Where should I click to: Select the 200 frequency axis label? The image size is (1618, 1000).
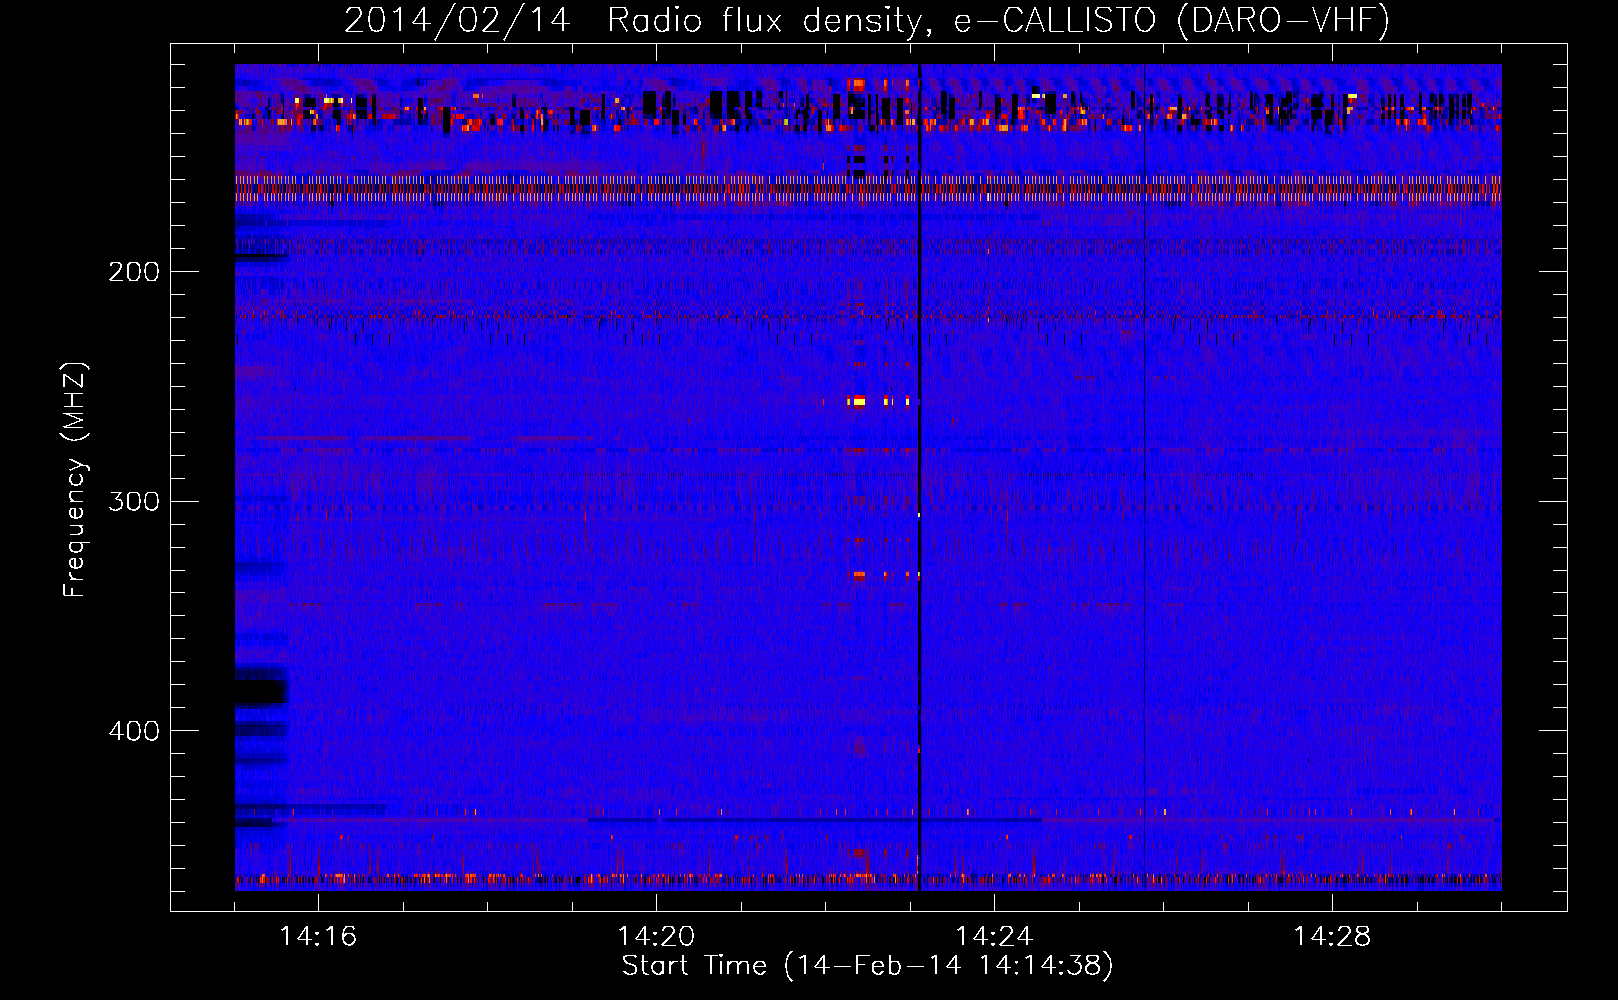pos(134,272)
